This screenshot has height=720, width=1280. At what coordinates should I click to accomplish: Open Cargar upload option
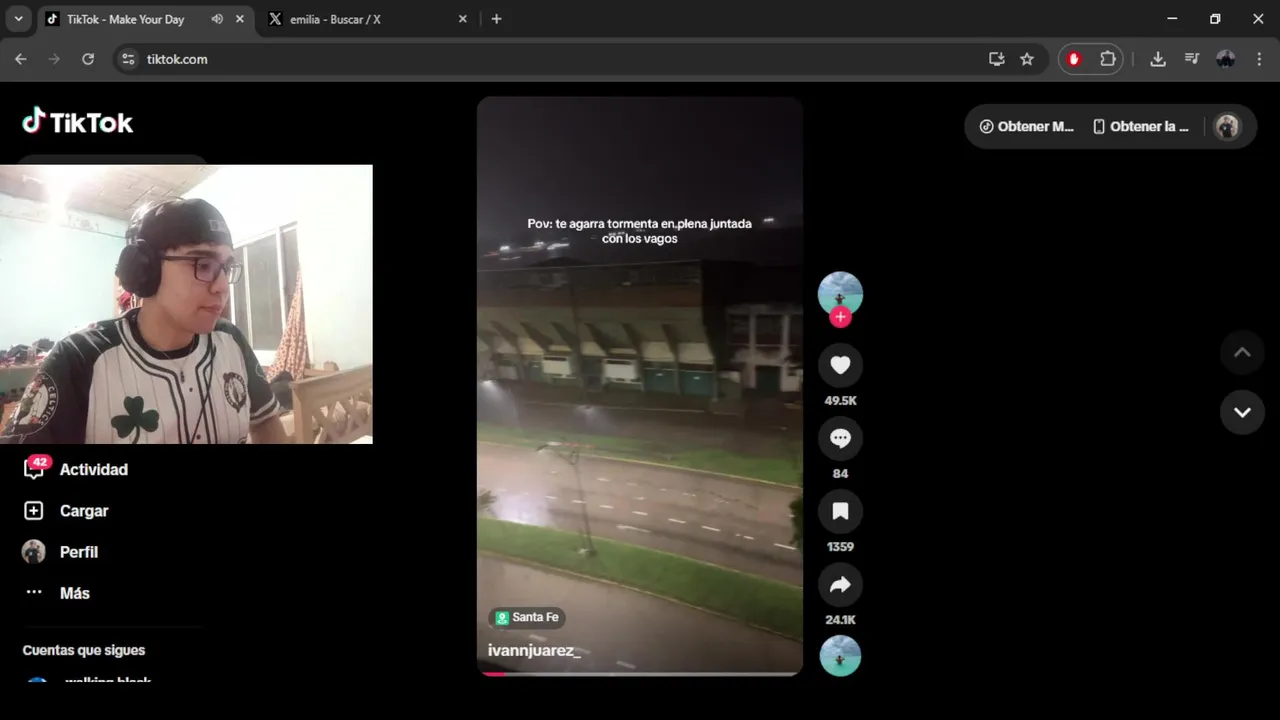[66, 511]
